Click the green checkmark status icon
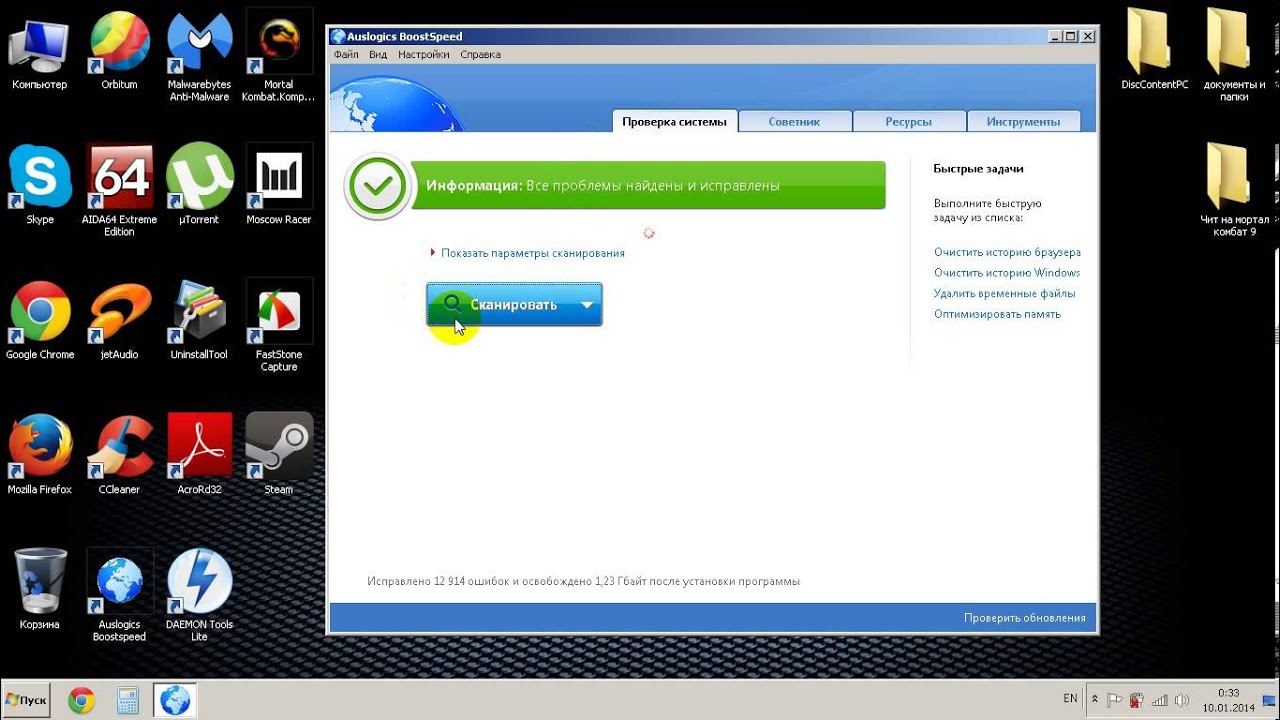Viewport: 1280px width, 720px height. pyautogui.click(x=378, y=186)
